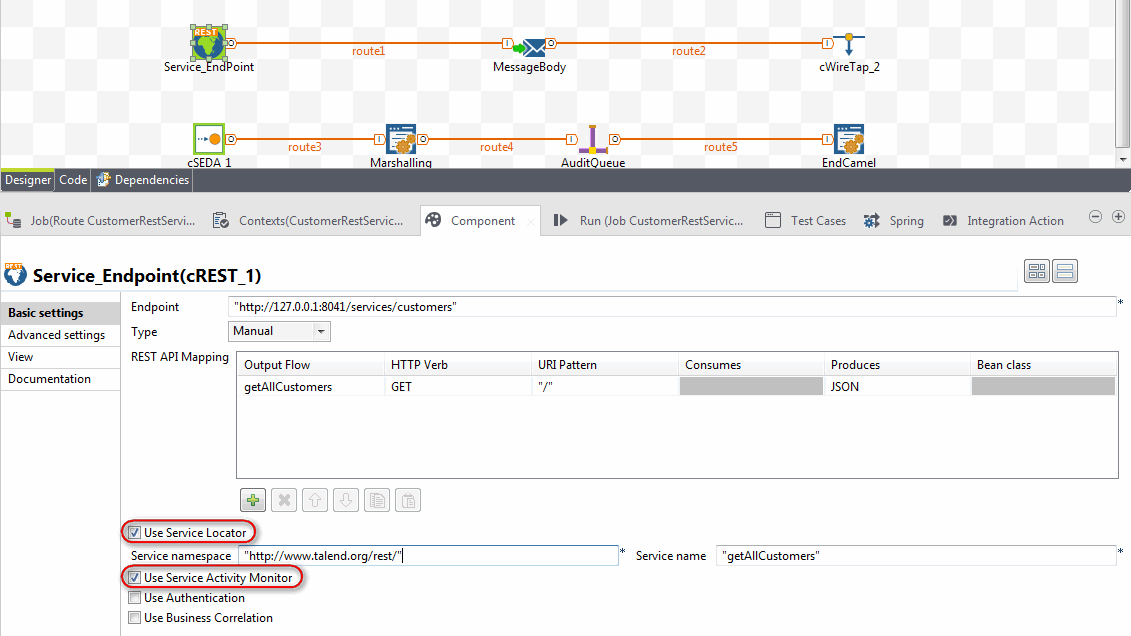Move mapping row down arrow
This screenshot has height=636, width=1131.
pos(346,500)
